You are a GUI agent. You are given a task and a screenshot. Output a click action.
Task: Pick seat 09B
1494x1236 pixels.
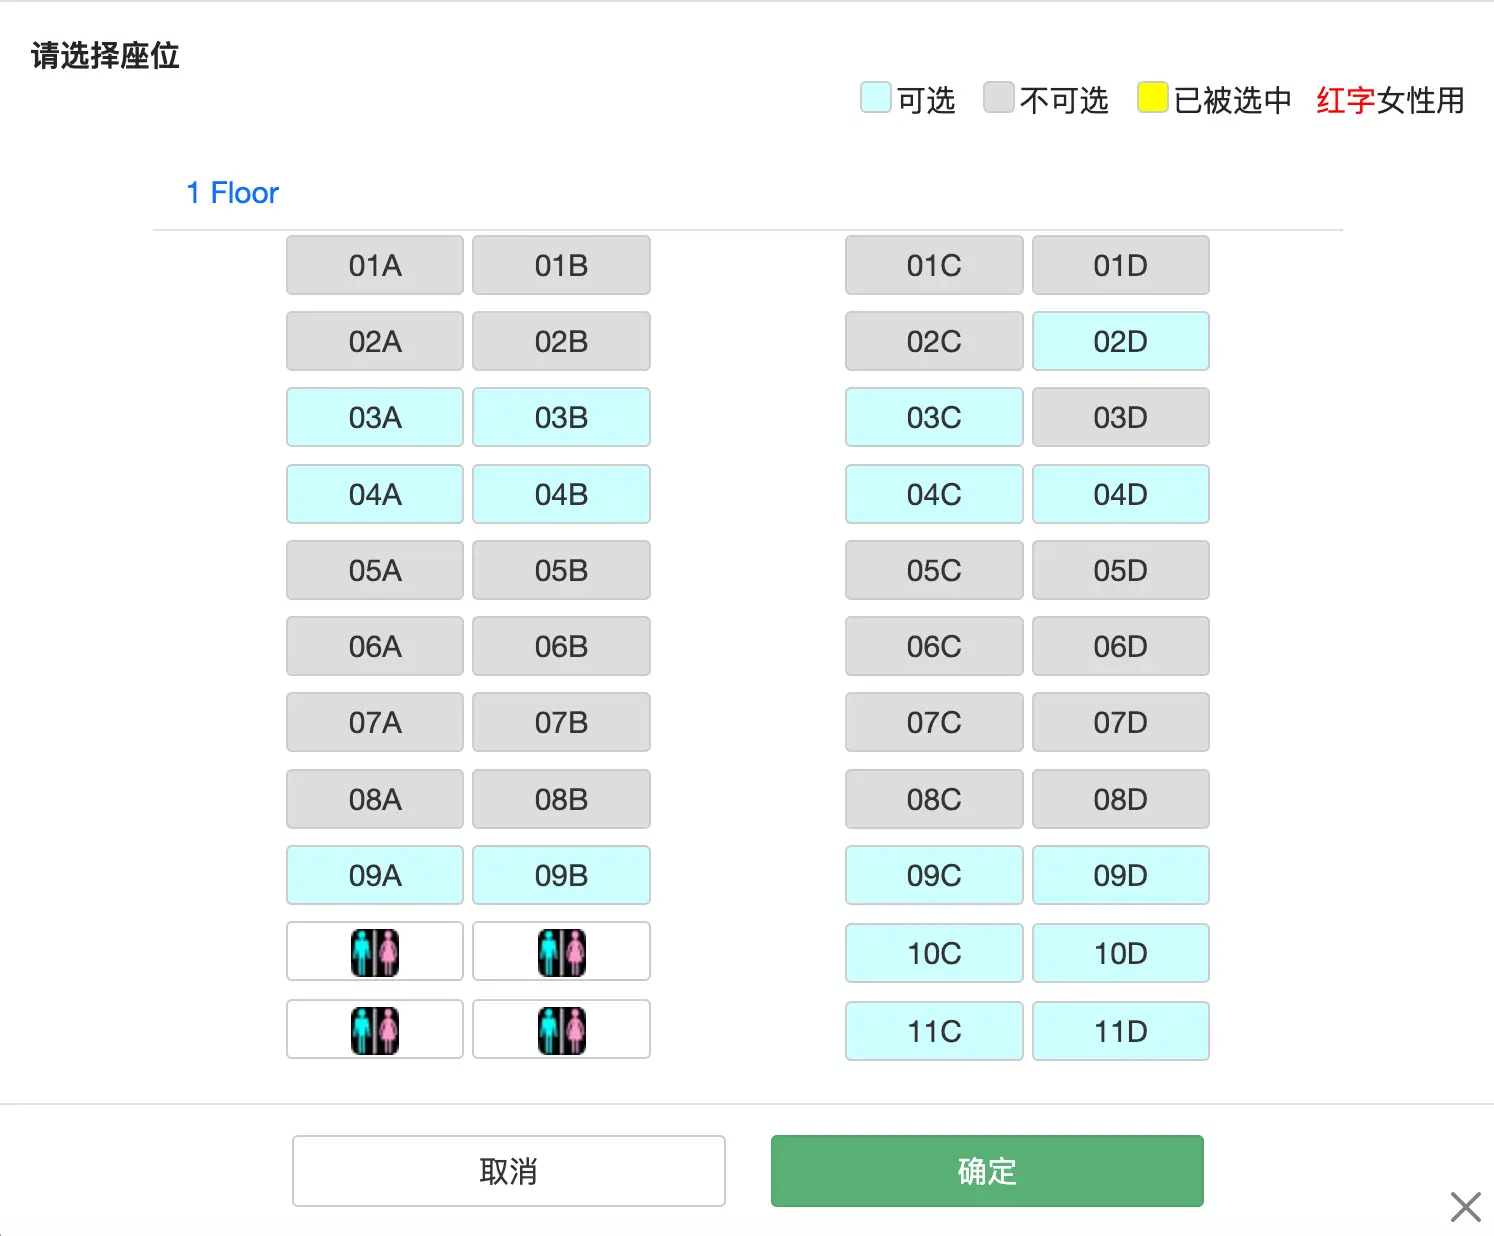pos(561,875)
